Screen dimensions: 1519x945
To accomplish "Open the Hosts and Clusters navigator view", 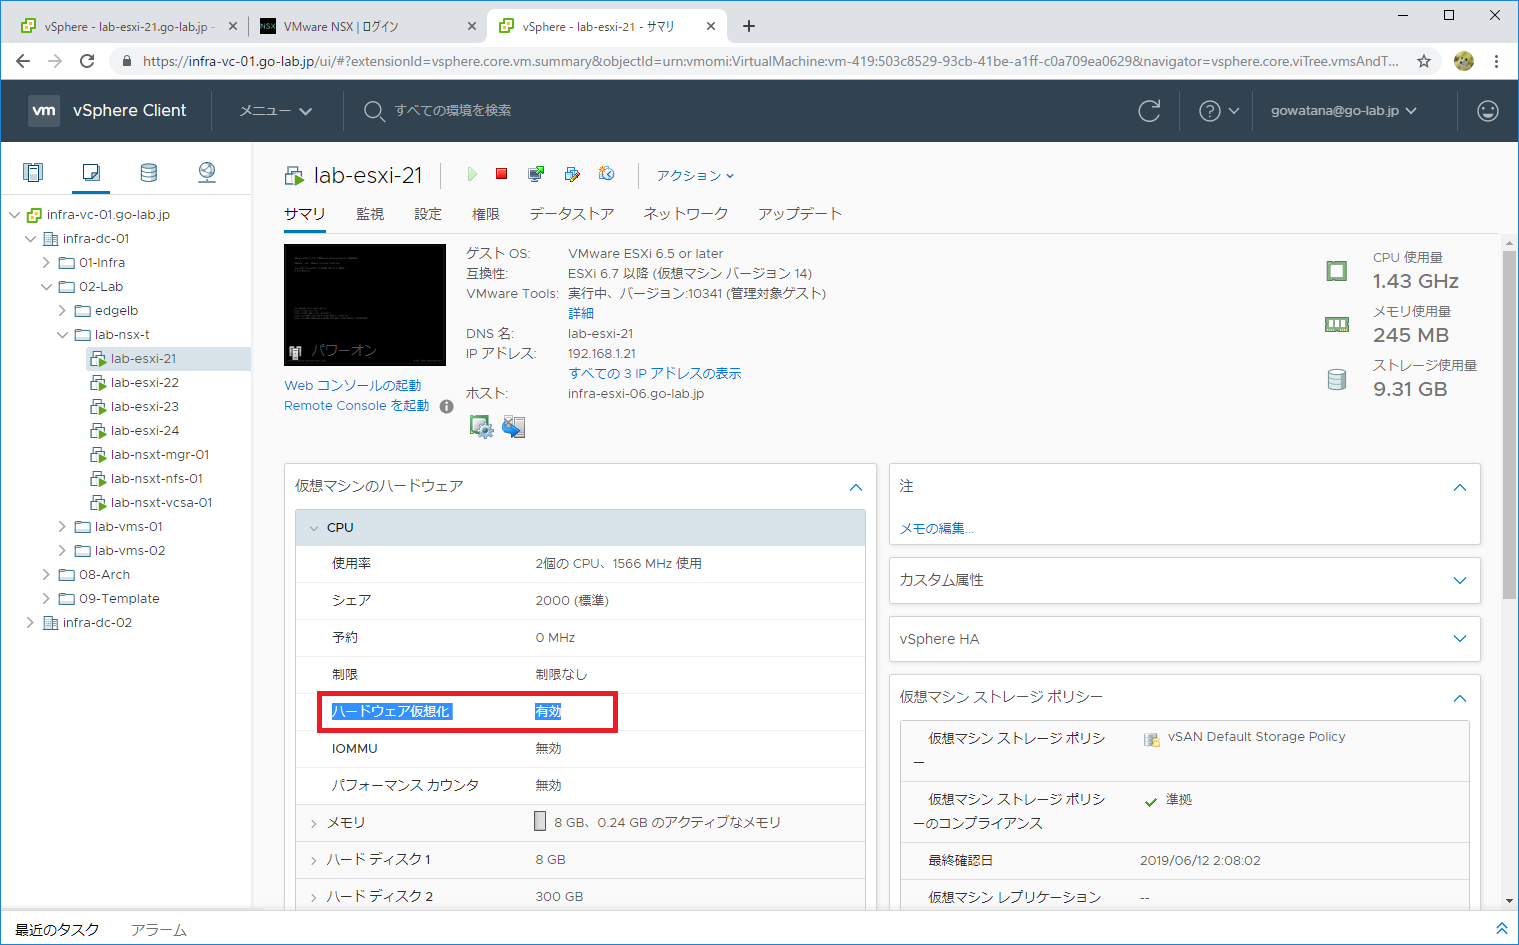I will pos(33,173).
